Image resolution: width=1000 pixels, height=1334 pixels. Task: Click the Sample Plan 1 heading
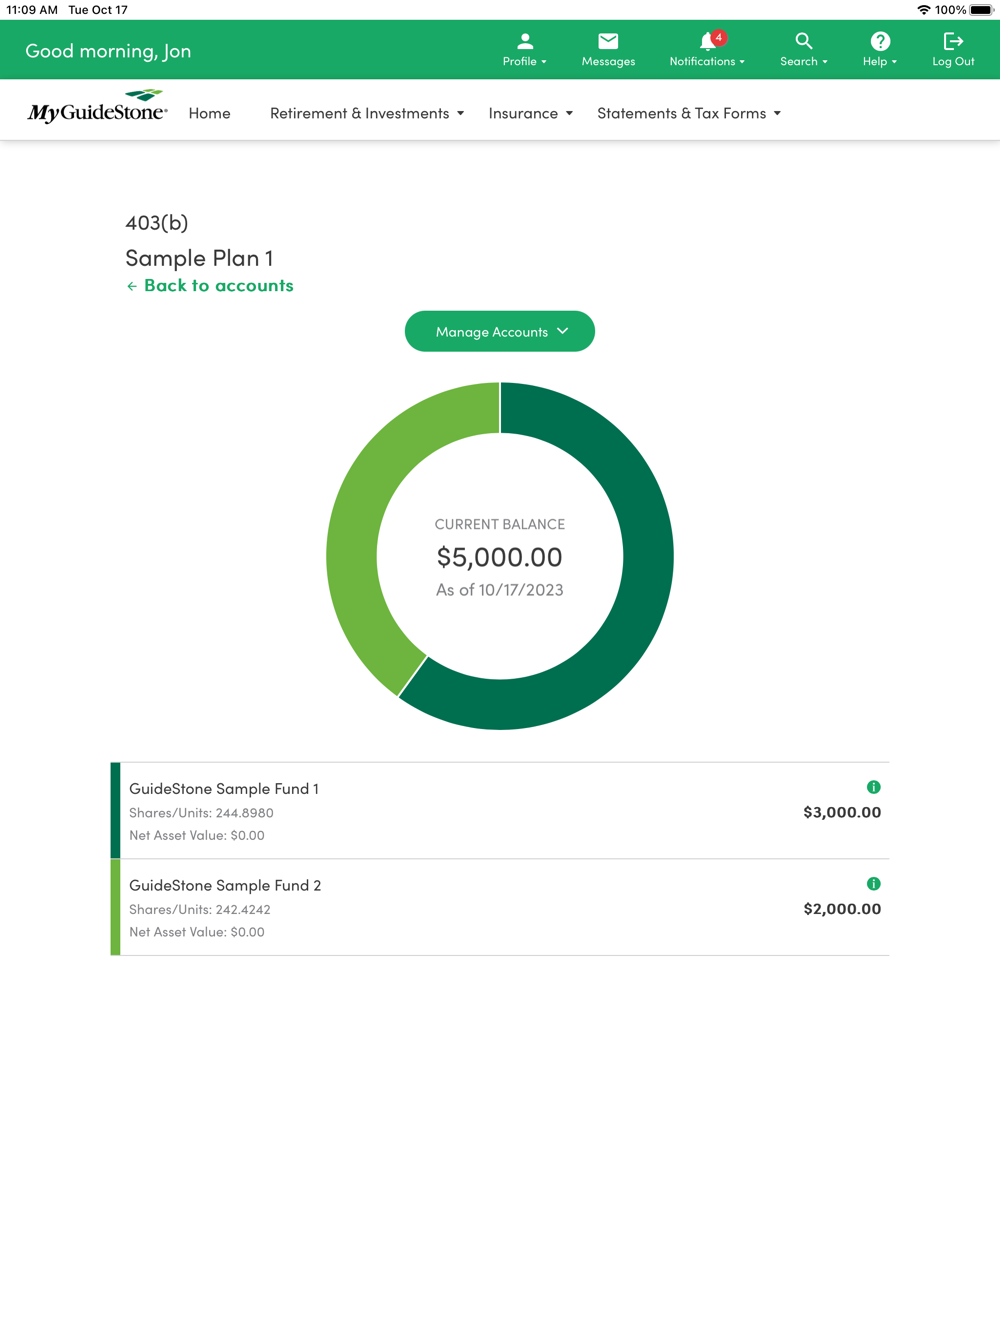(x=199, y=257)
